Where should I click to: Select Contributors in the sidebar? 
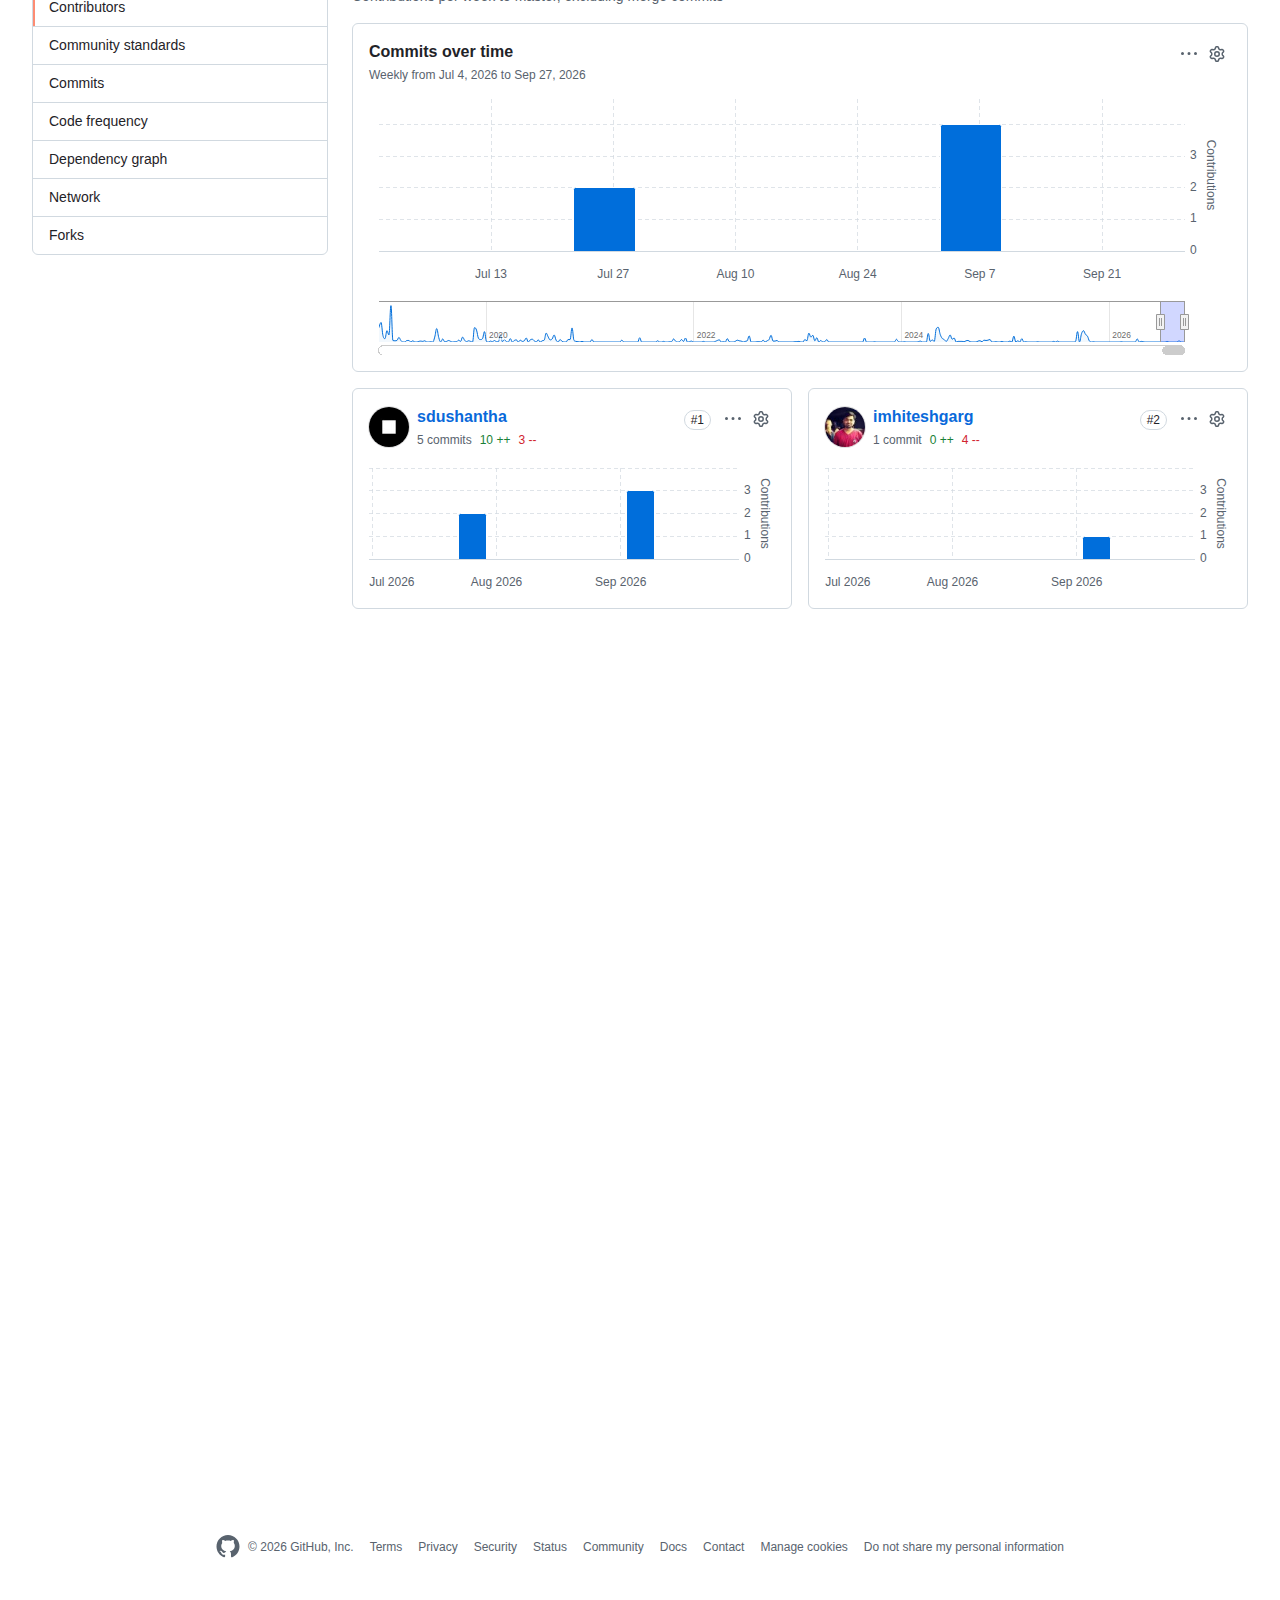180,8
